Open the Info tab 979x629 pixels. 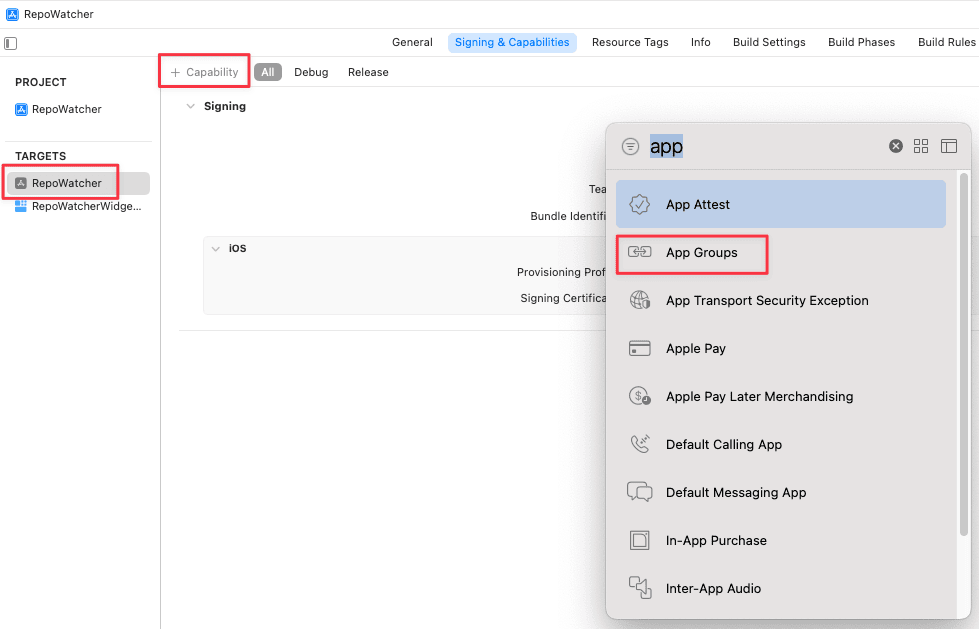coord(701,42)
